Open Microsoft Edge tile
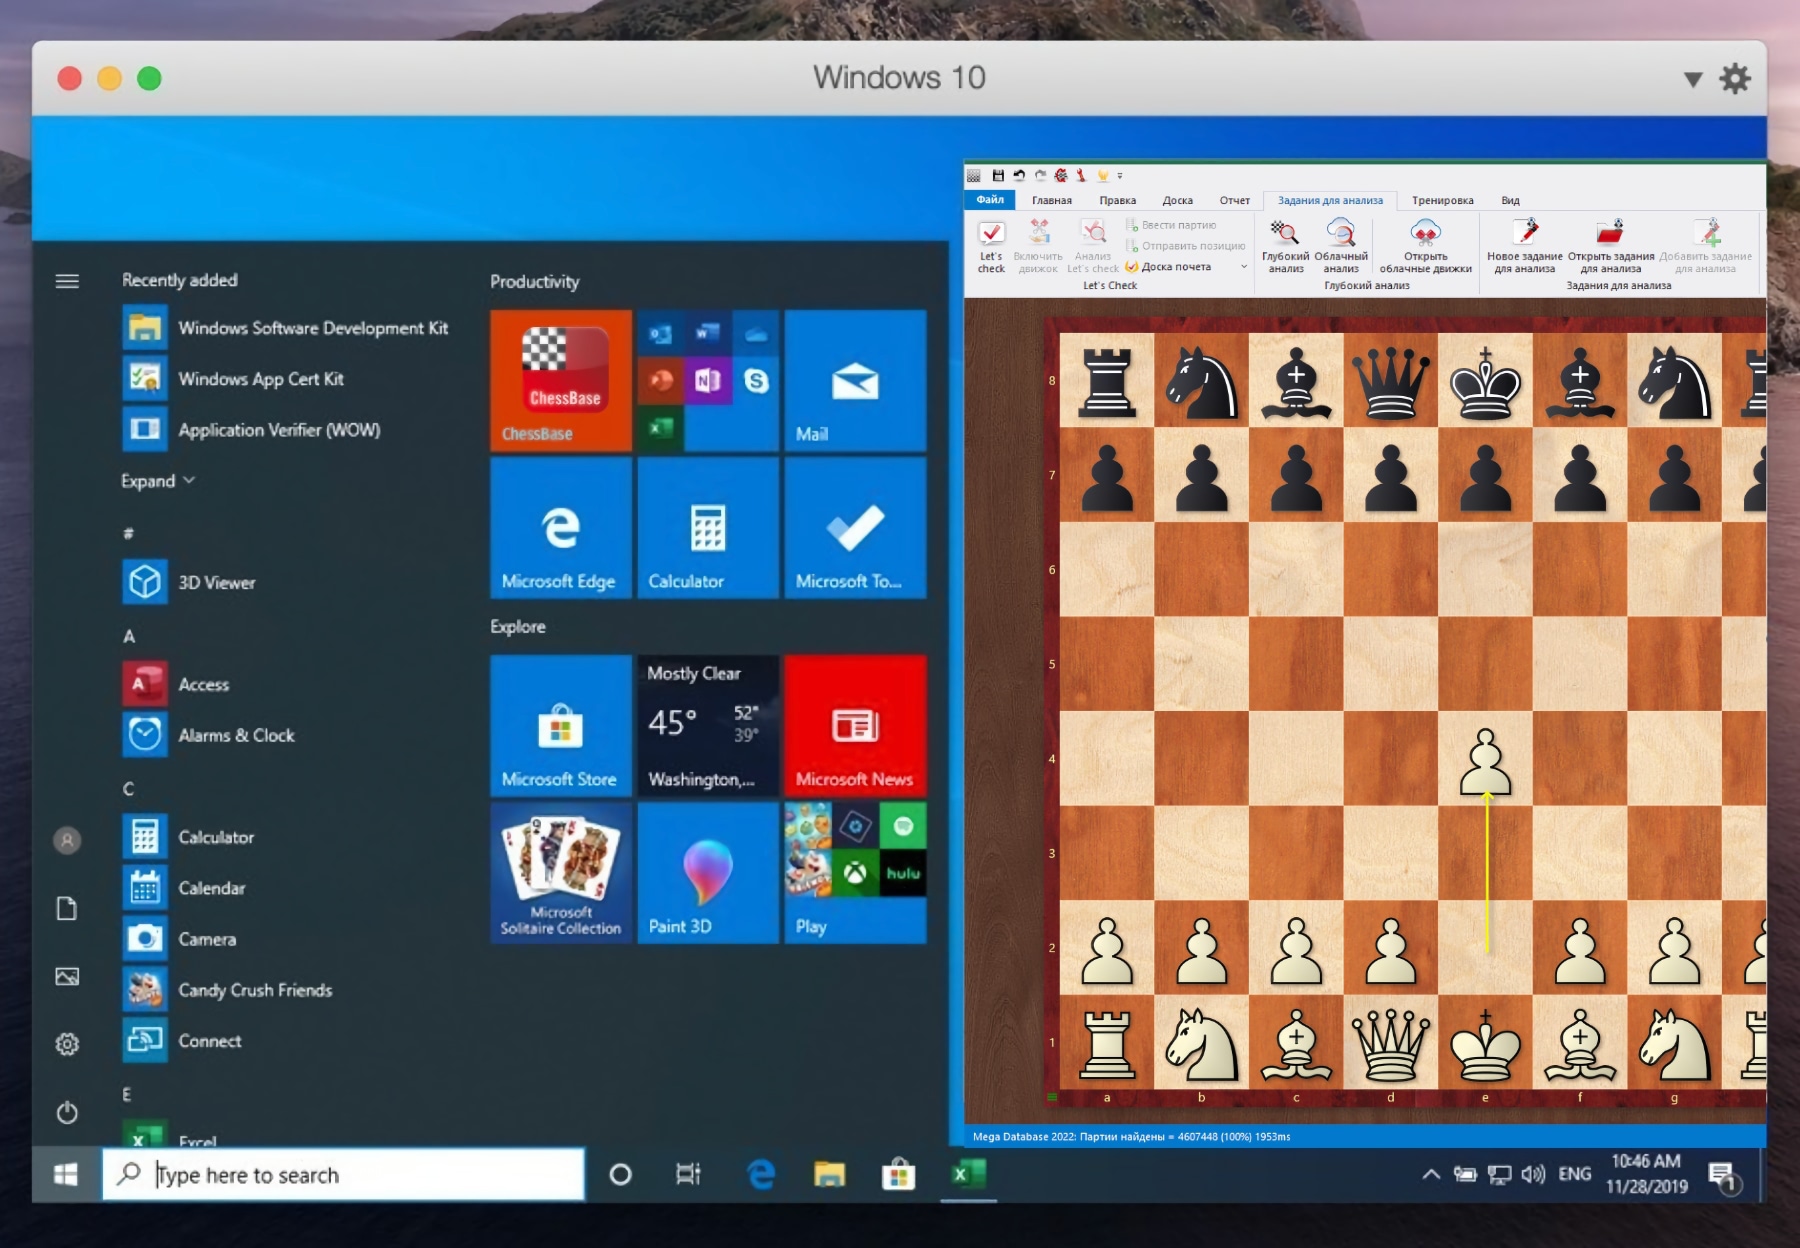The height and width of the screenshot is (1248, 1800). [x=561, y=528]
